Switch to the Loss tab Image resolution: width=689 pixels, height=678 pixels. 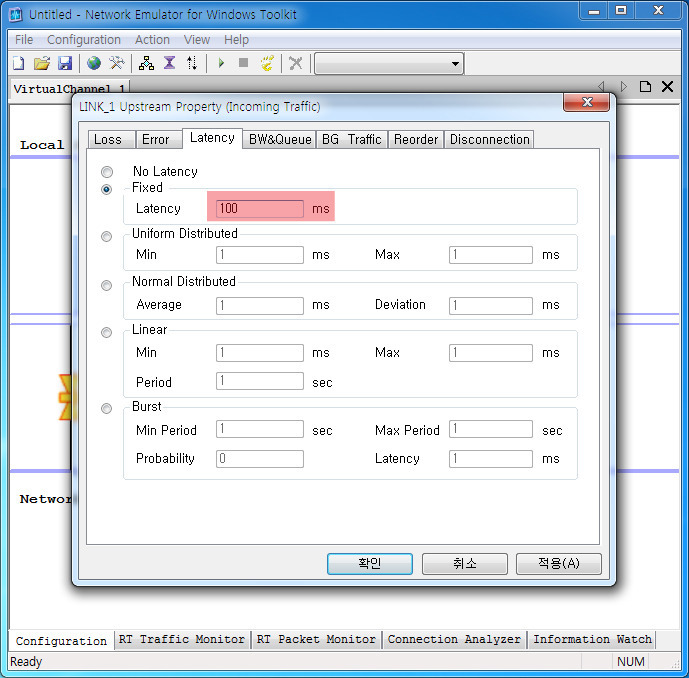pos(111,139)
